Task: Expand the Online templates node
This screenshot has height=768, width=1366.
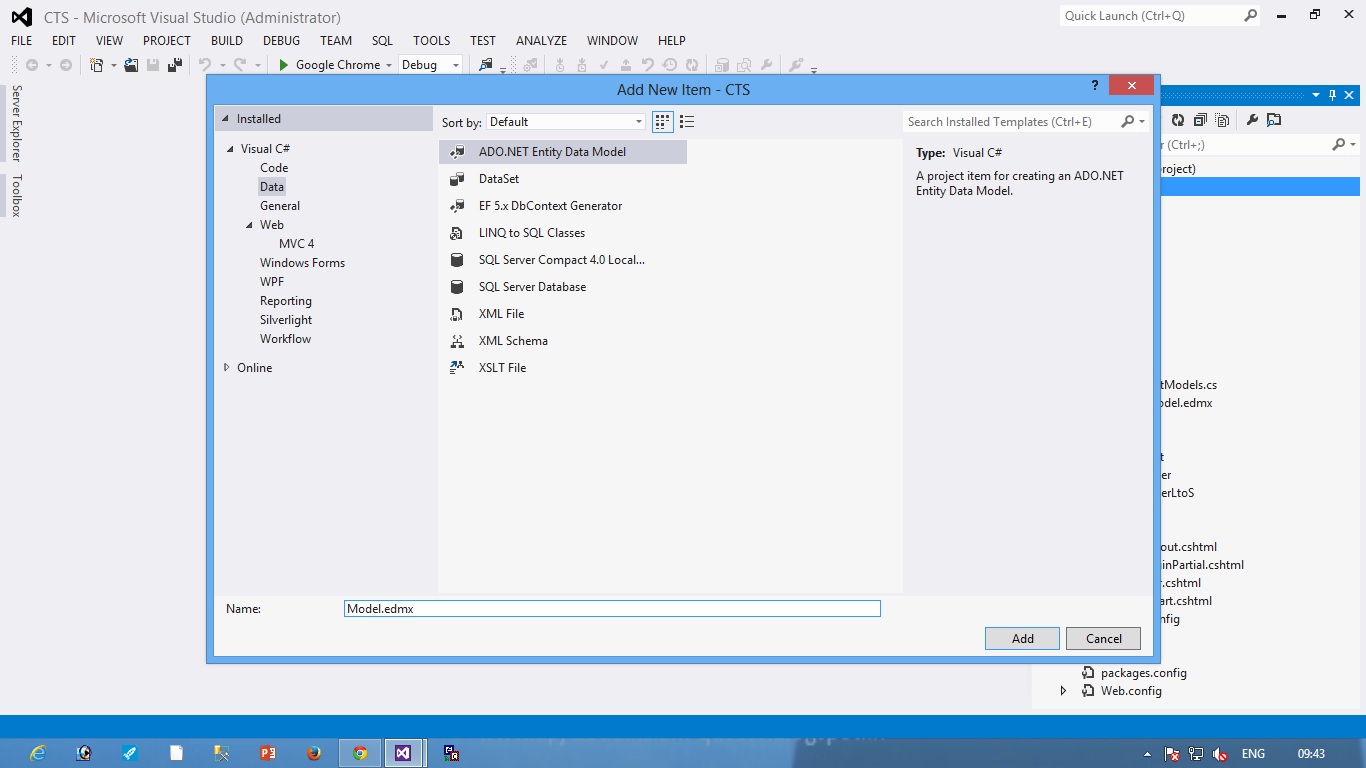Action: [226, 367]
